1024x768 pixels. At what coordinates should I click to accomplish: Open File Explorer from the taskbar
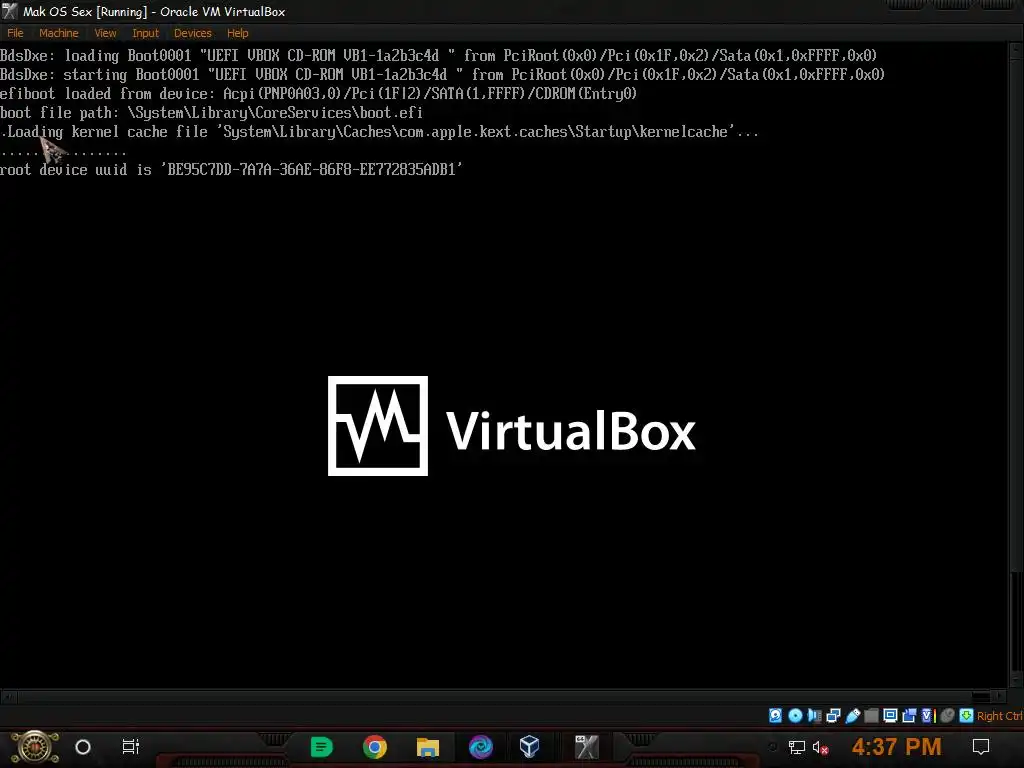point(428,746)
